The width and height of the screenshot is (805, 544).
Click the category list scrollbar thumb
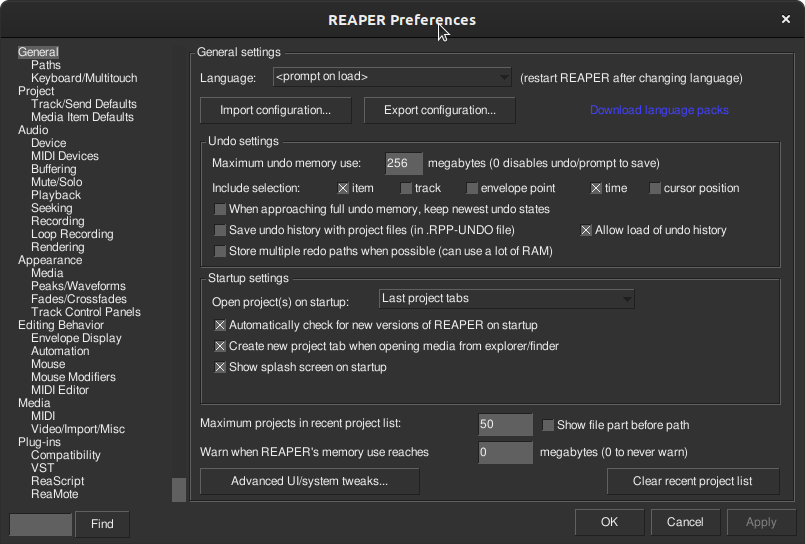click(179, 490)
